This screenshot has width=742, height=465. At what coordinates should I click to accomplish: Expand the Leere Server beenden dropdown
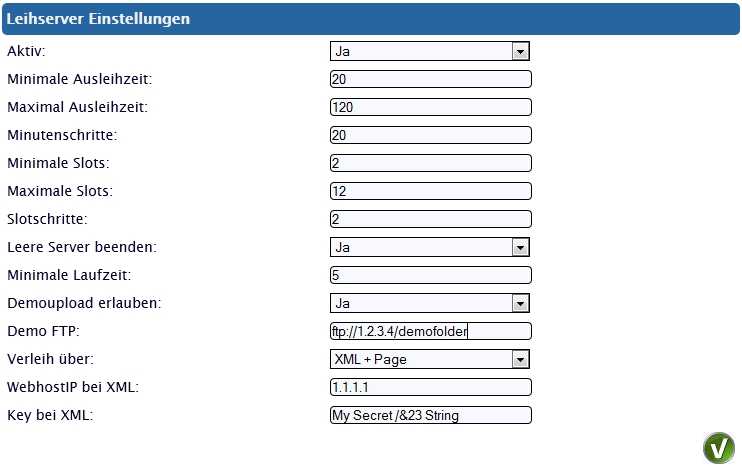pyautogui.click(x=430, y=247)
